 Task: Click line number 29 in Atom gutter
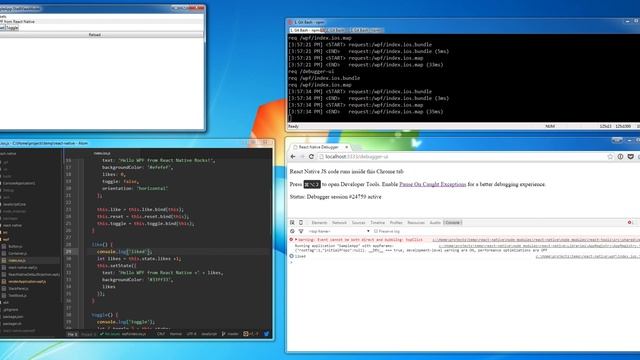[x=68, y=251]
